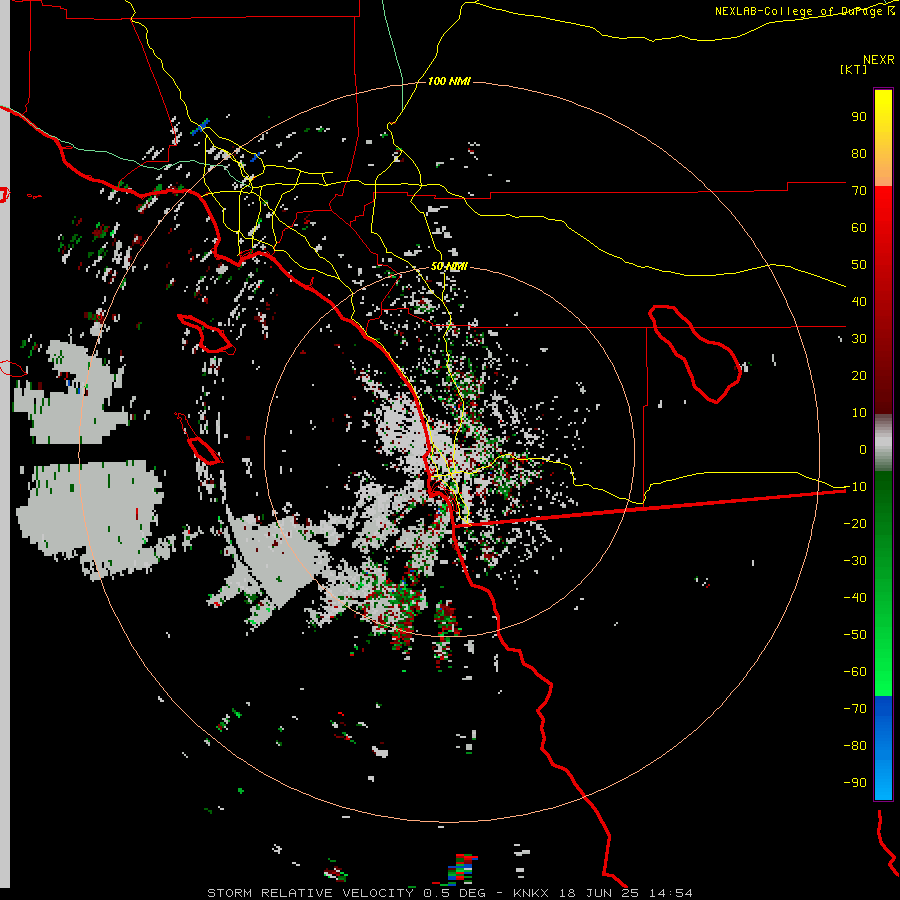Click the 60 value on the velocity scale
Viewport: 900px width, 900px height.
pos(859,227)
